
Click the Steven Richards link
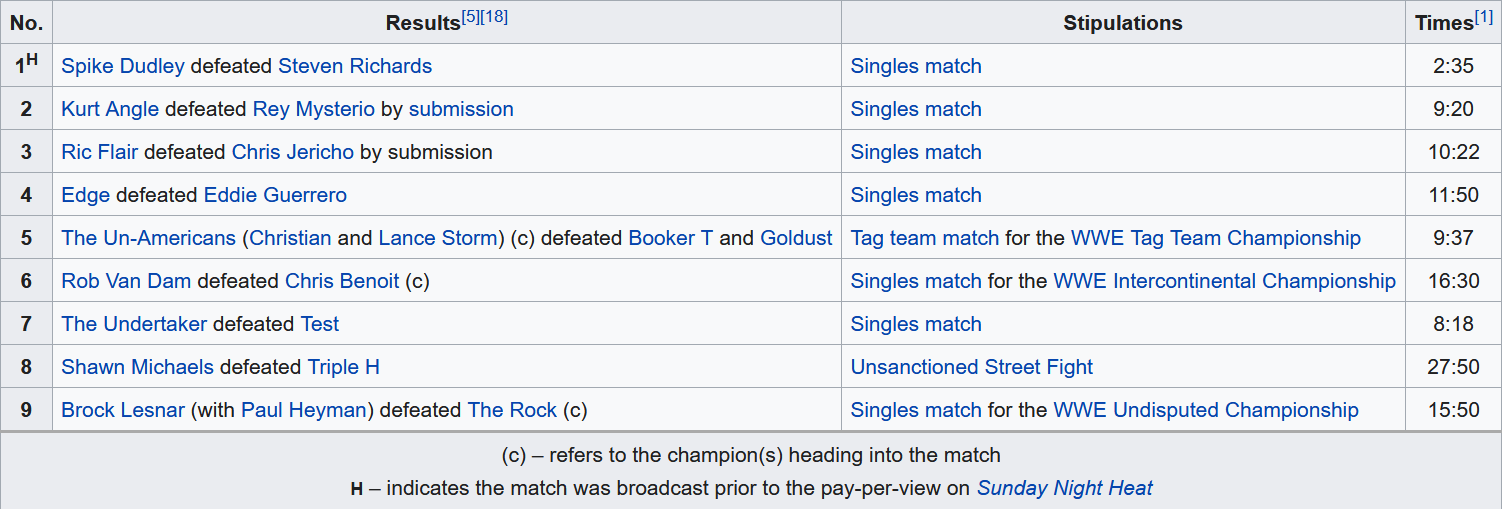click(355, 66)
